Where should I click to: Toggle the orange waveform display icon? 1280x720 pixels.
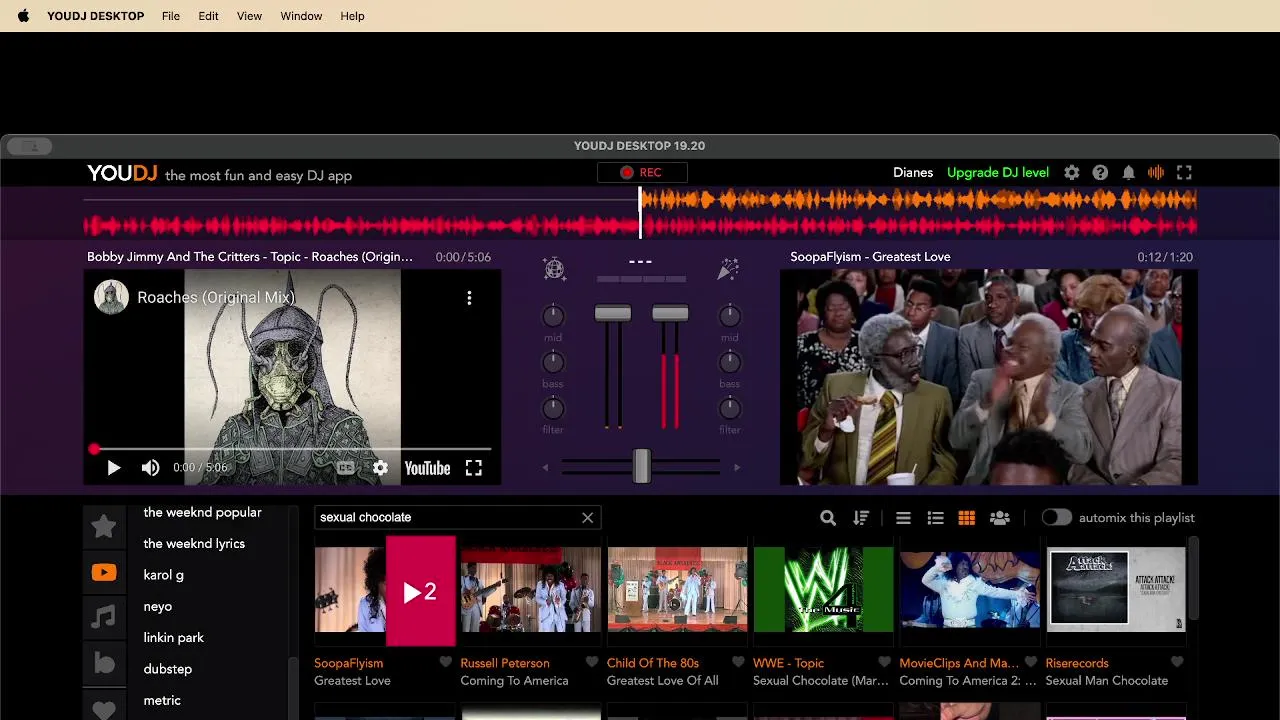(1156, 173)
